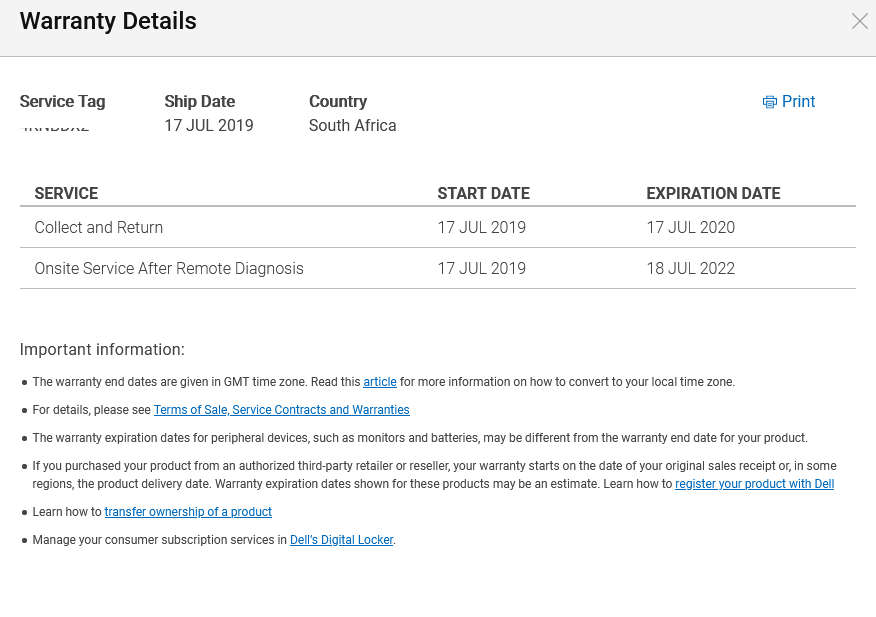Viewport: 876px width, 617px height.
Task: Click the South Africa country value
Action: click(352, 126)
